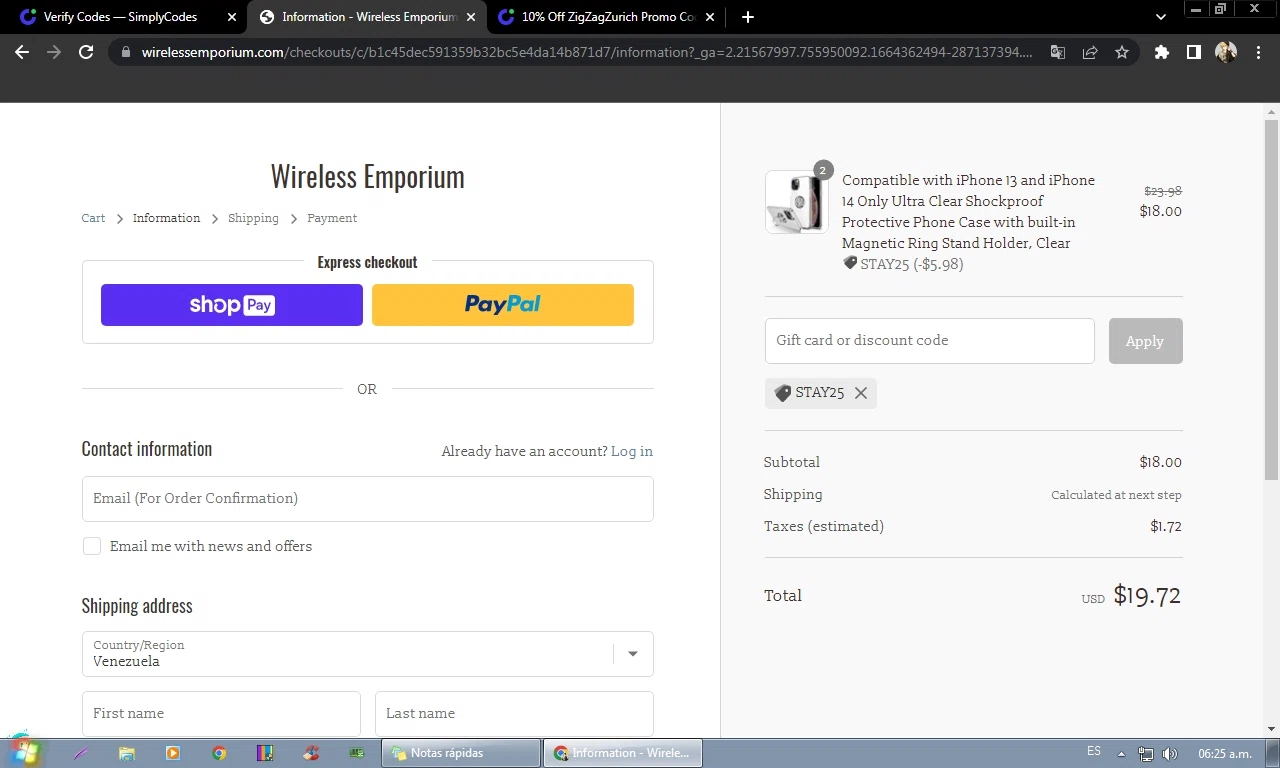Click the Log in link
The height and width of the screenshot is (768, 1280).
(x=632, y=451)
